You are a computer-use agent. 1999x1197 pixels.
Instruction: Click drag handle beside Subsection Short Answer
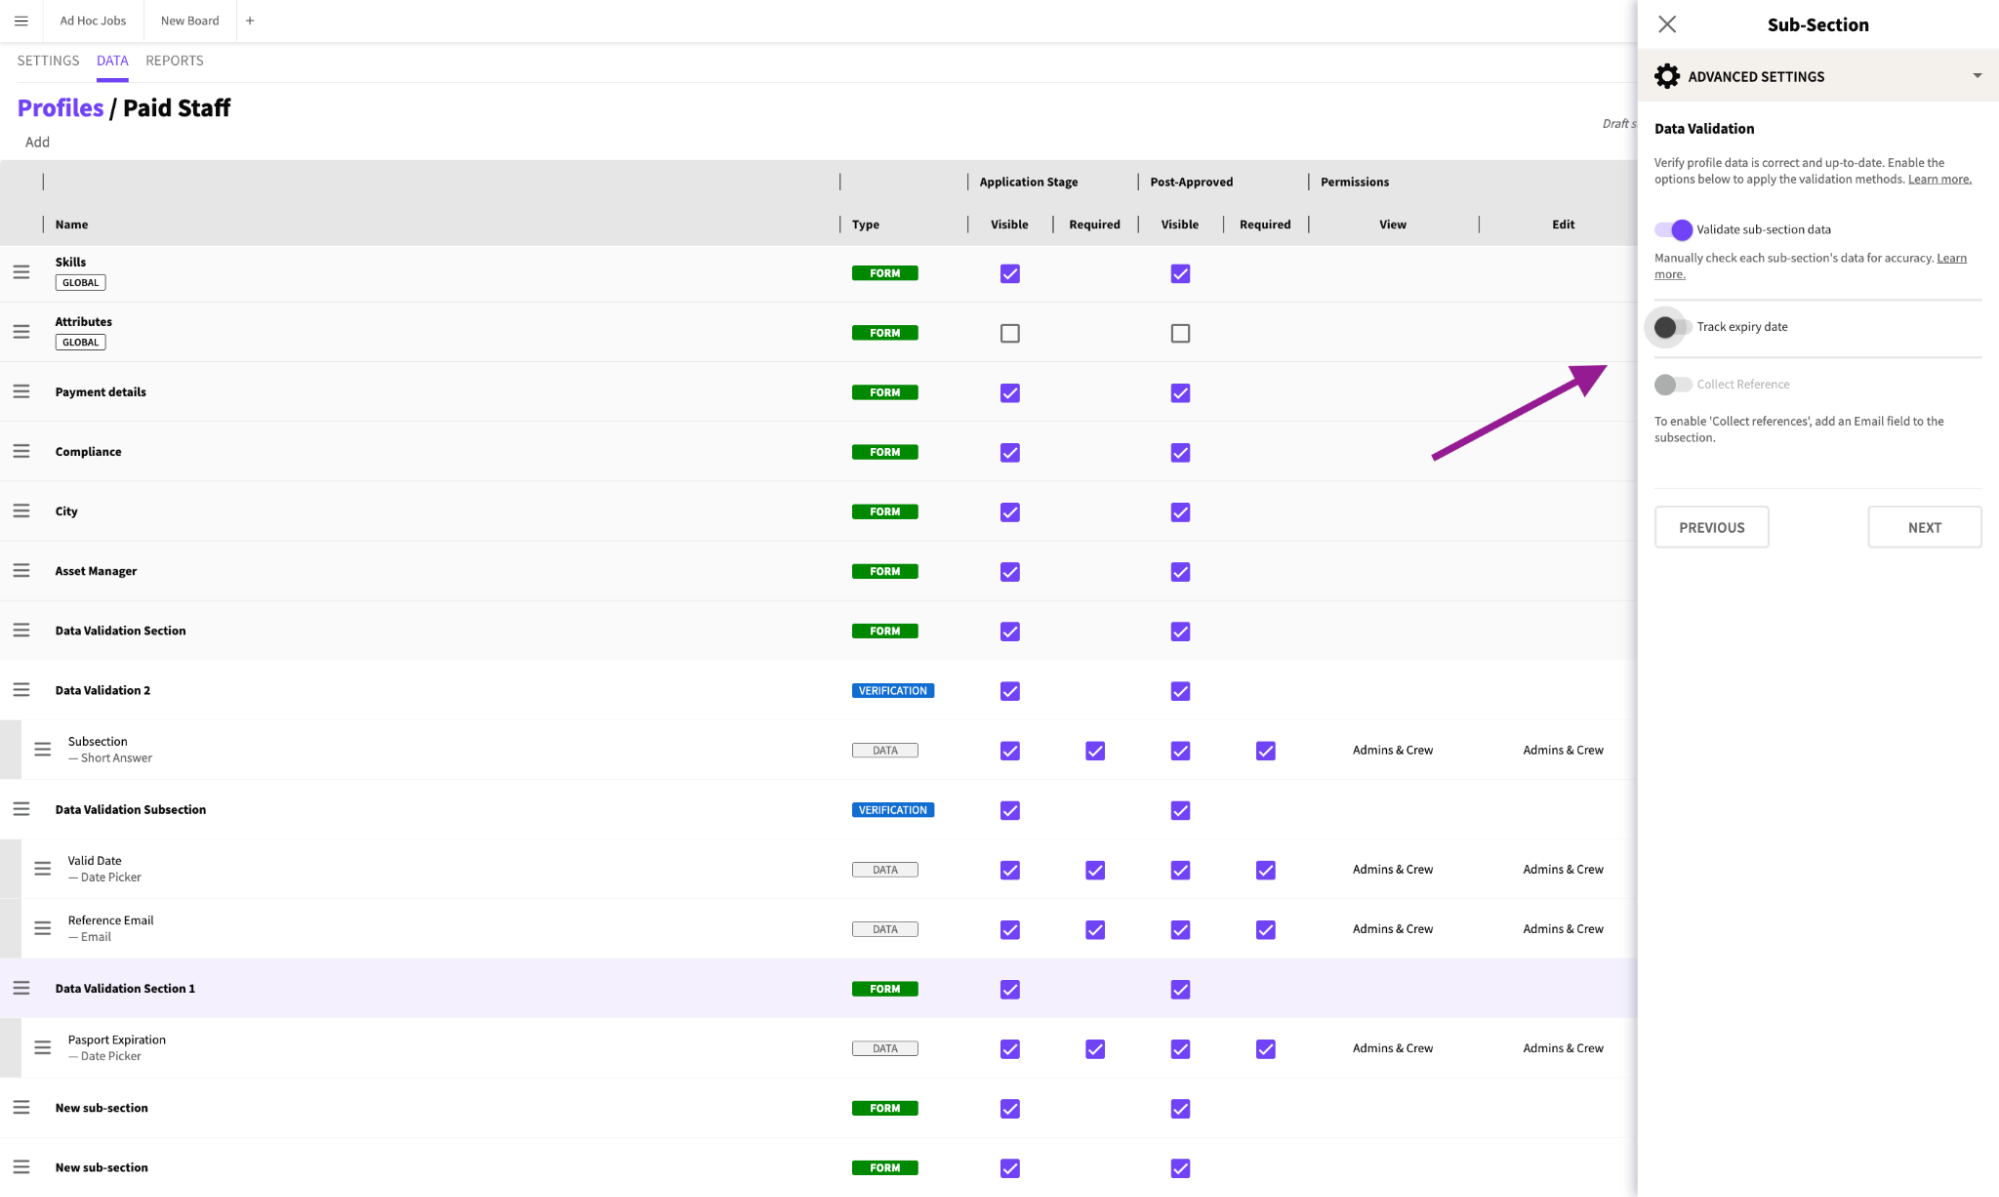point(42,749)
